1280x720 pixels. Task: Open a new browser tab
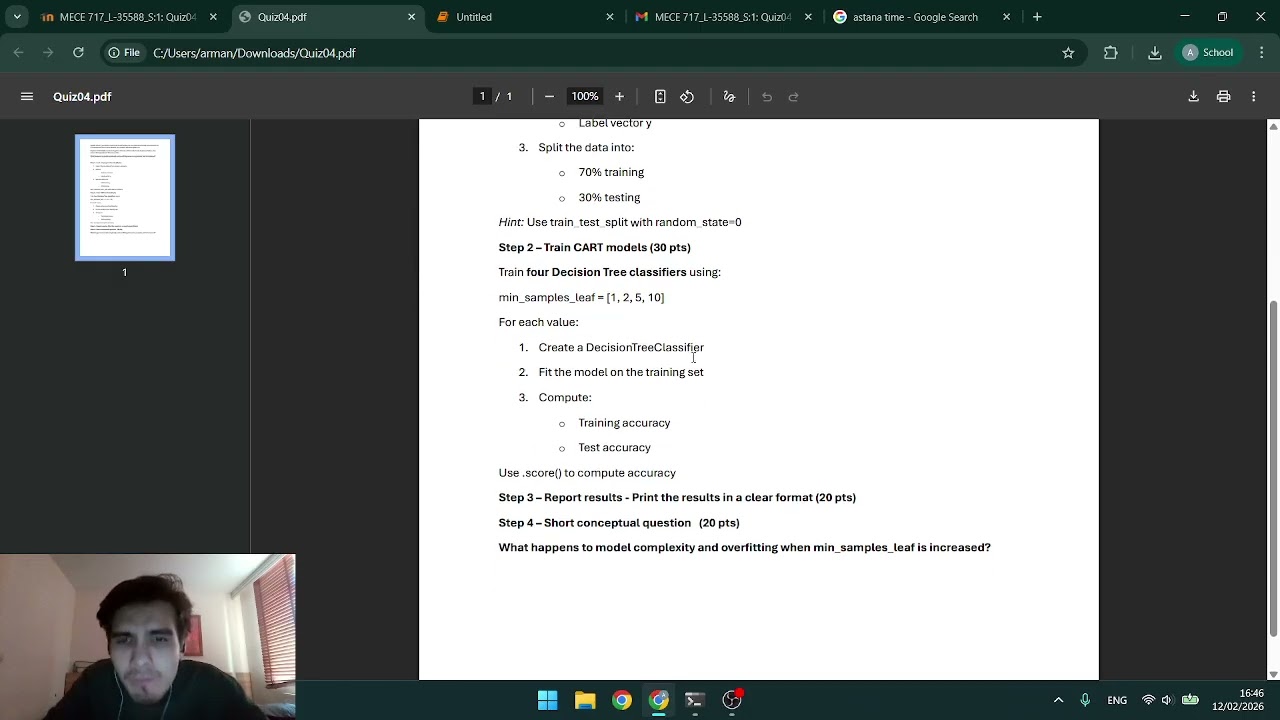1037,17
